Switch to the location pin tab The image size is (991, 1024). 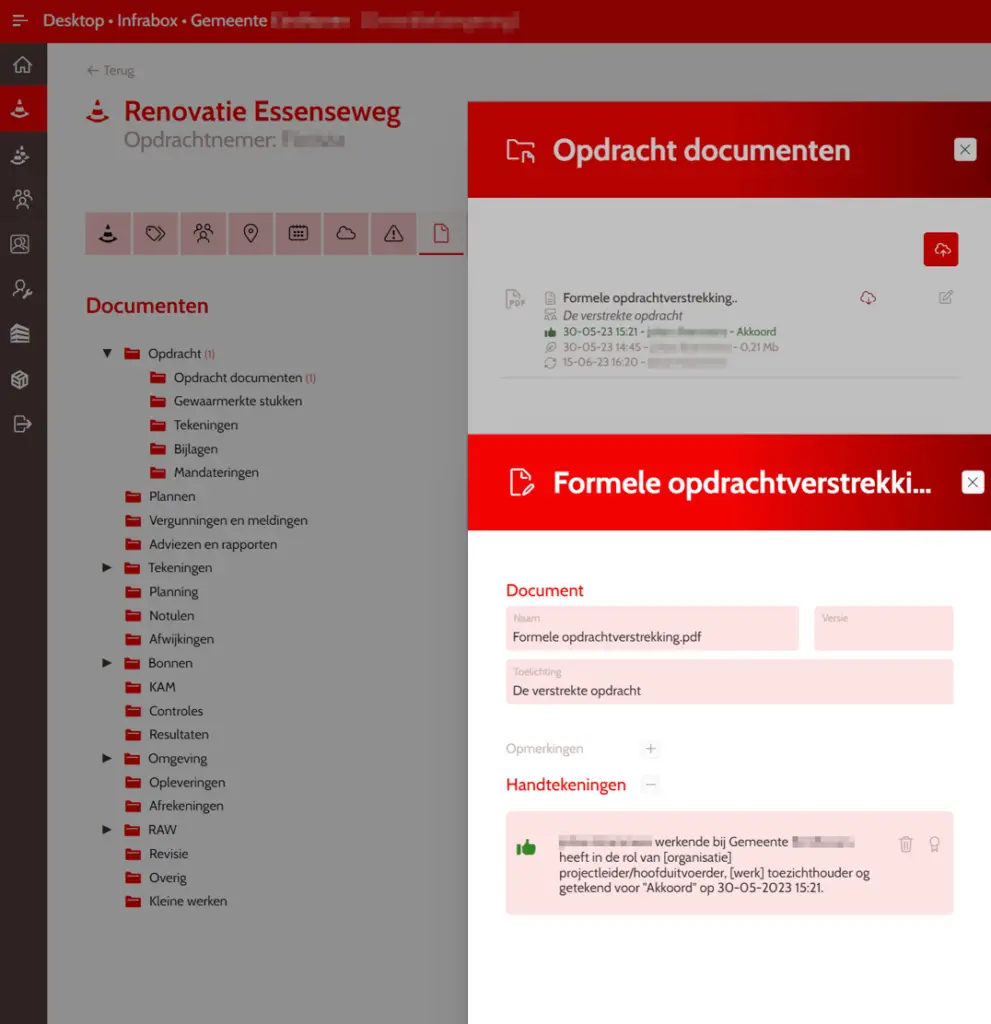[251, 233]
